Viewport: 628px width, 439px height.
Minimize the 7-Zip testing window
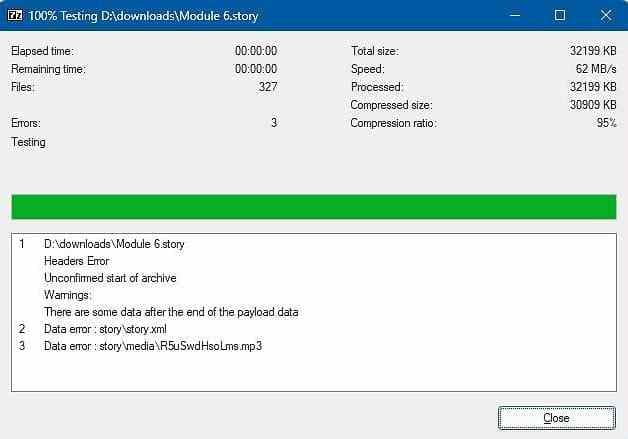[x=515, y=15]
